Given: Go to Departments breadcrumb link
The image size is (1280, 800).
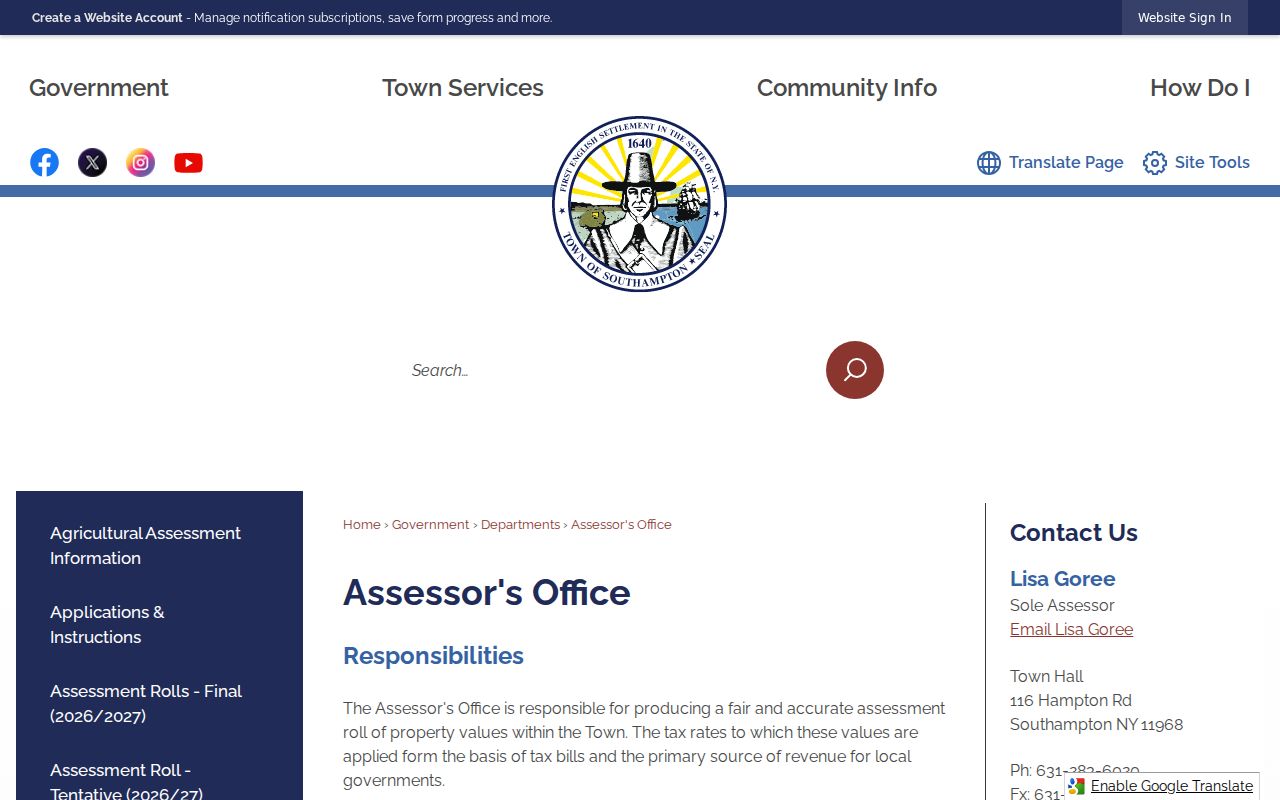Looking at the screenshot, I should 520,524.
